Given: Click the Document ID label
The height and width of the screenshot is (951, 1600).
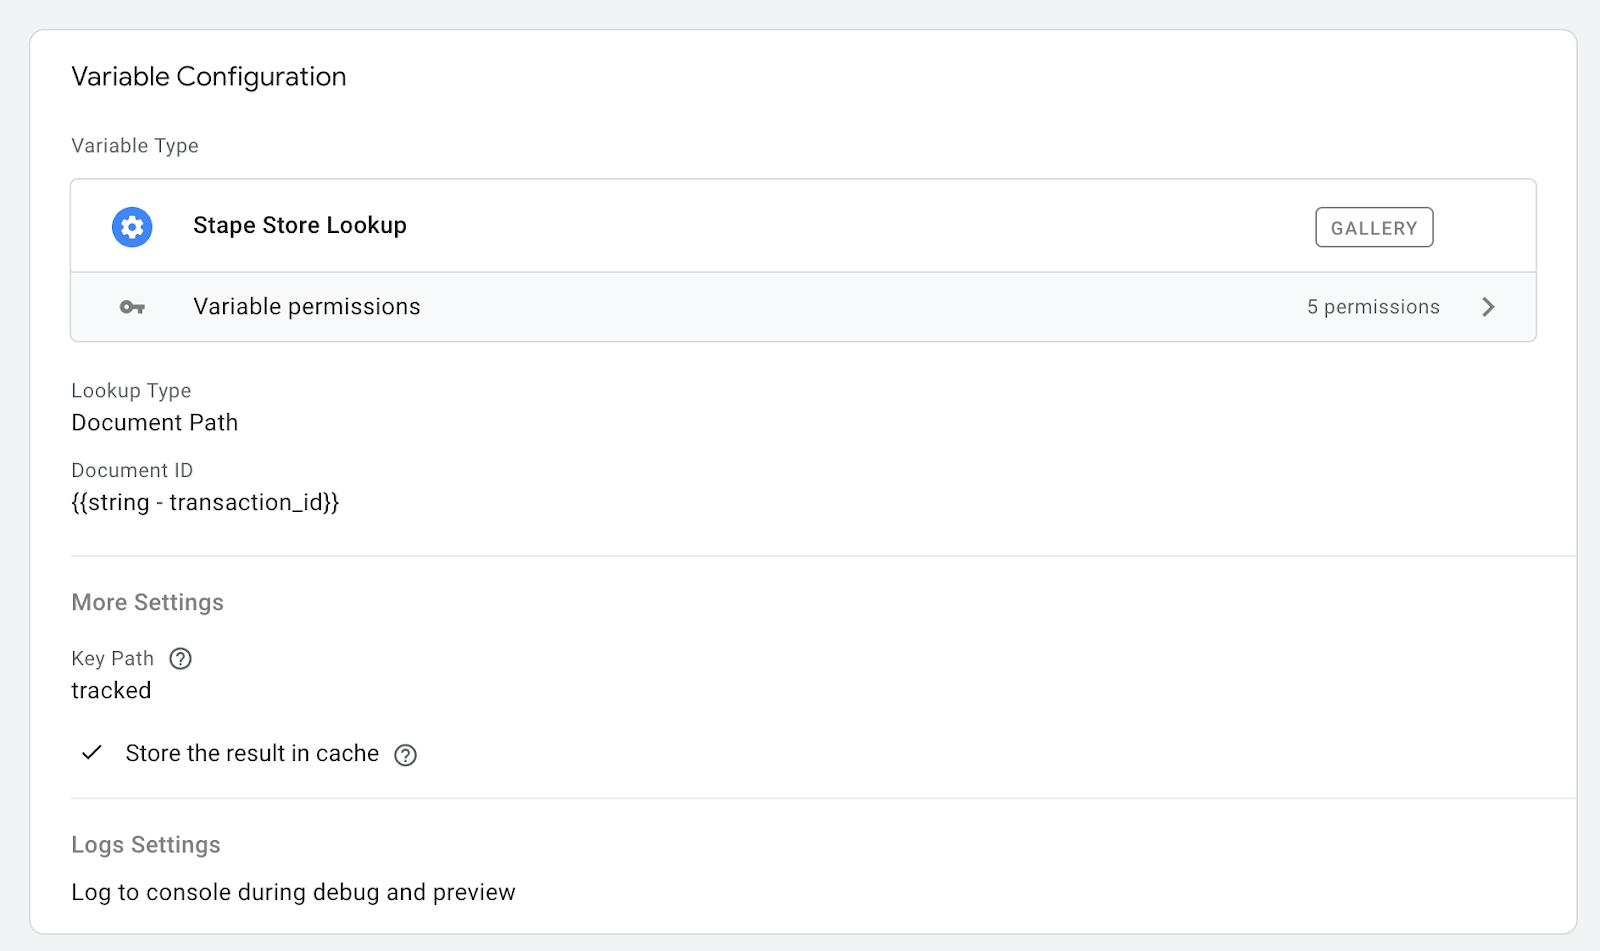Looking at the screenshot, I should (132, 470).
